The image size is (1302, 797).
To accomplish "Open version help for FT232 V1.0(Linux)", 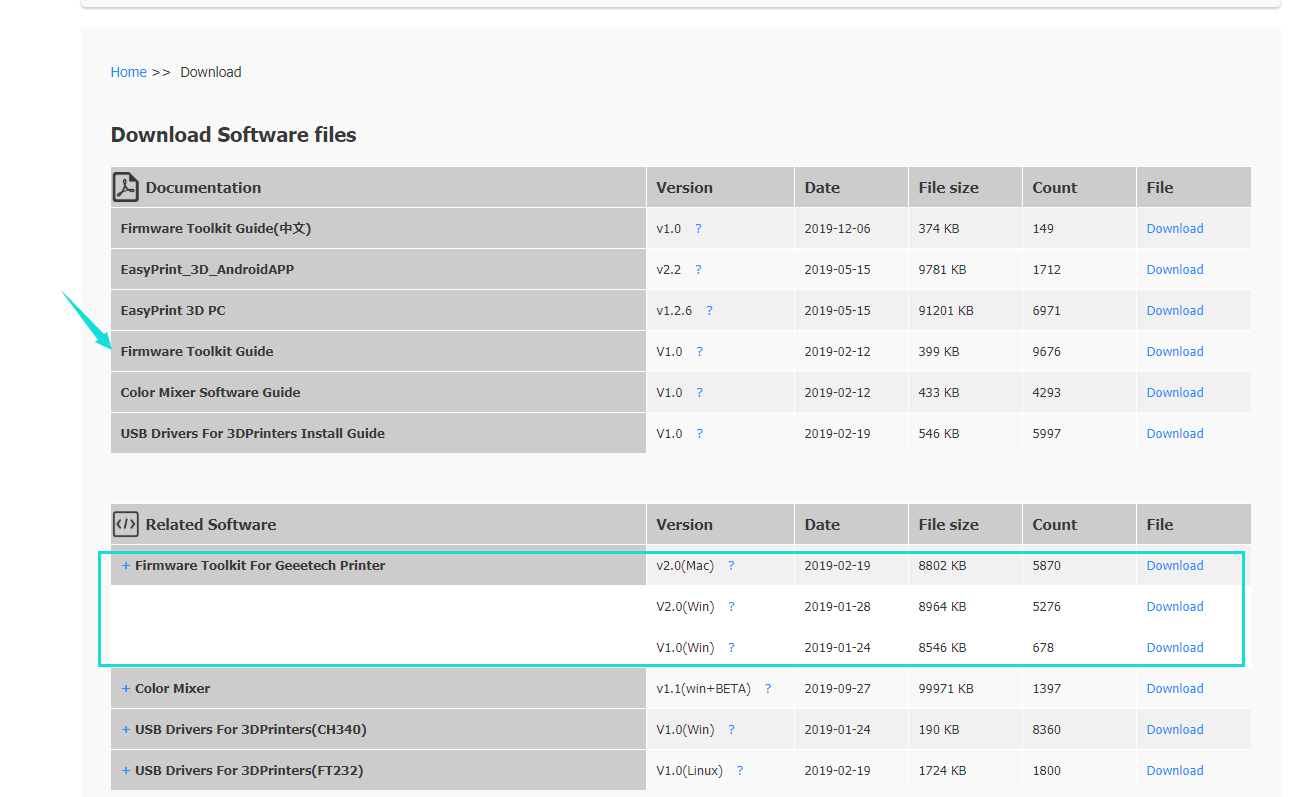I will tap(740, 771).
